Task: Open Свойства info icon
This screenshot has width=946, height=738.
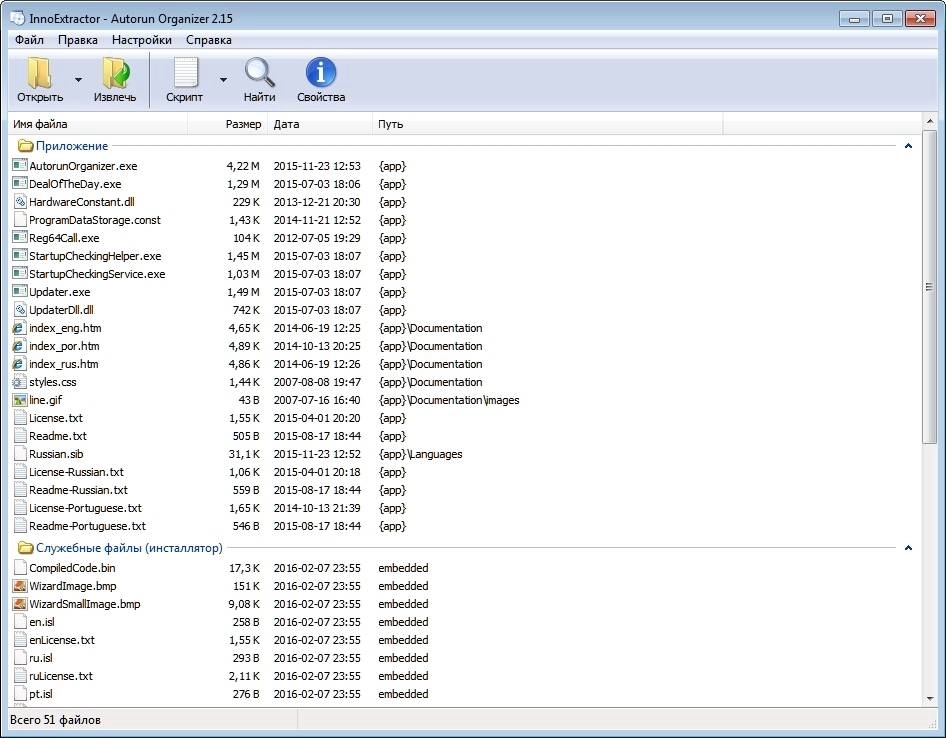Action: pos(321,73)
